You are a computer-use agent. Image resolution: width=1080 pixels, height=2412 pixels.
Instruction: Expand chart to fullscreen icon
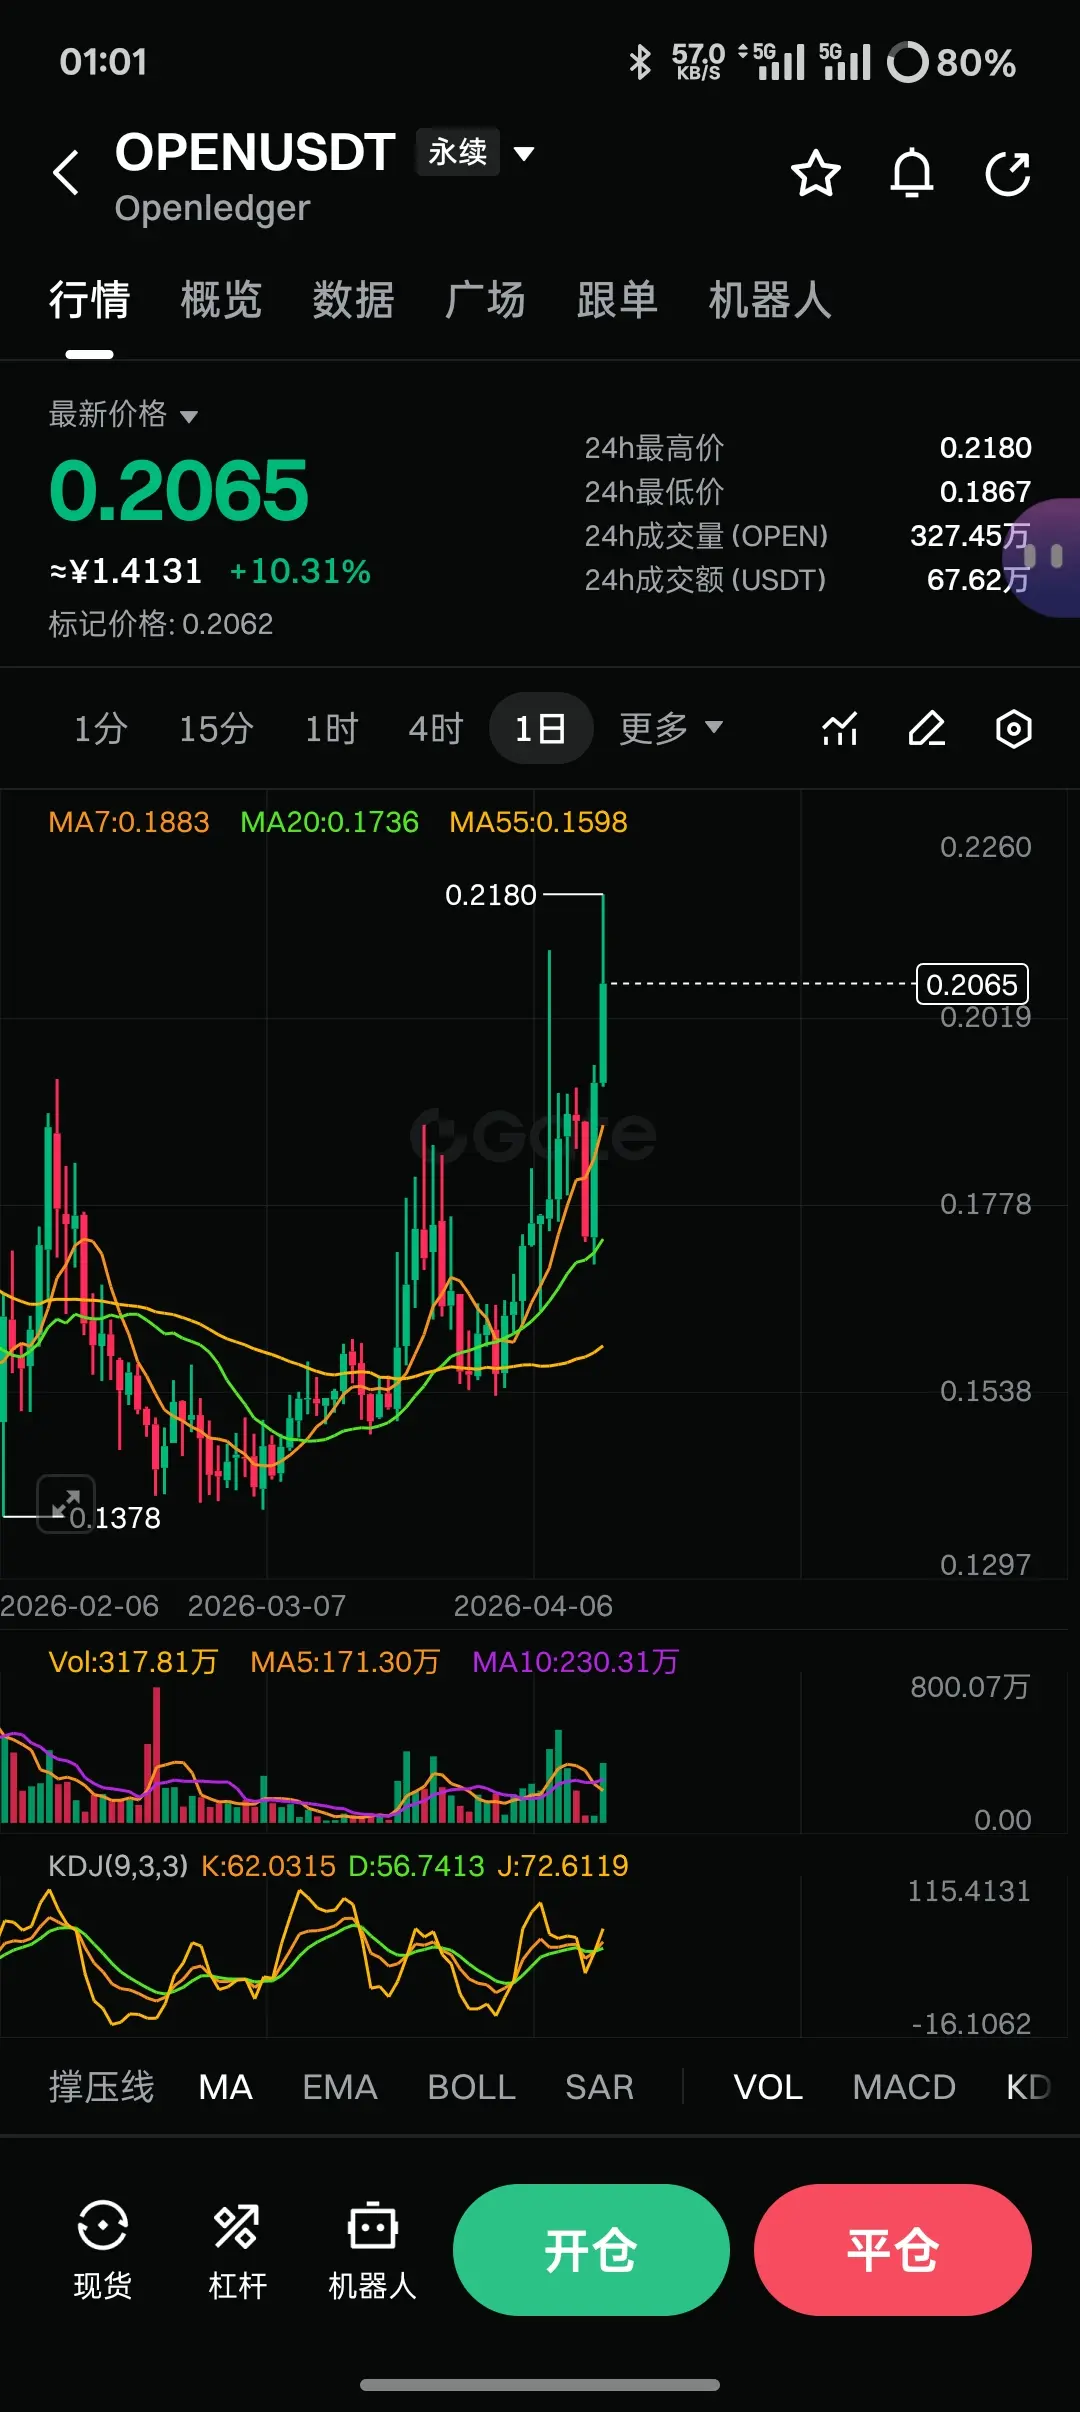(66, 1503)
